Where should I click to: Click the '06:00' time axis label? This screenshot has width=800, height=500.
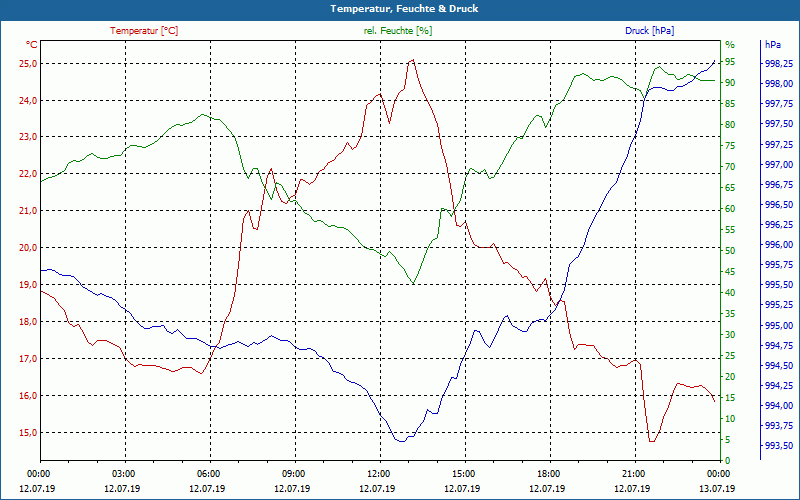tap(208, 473)
